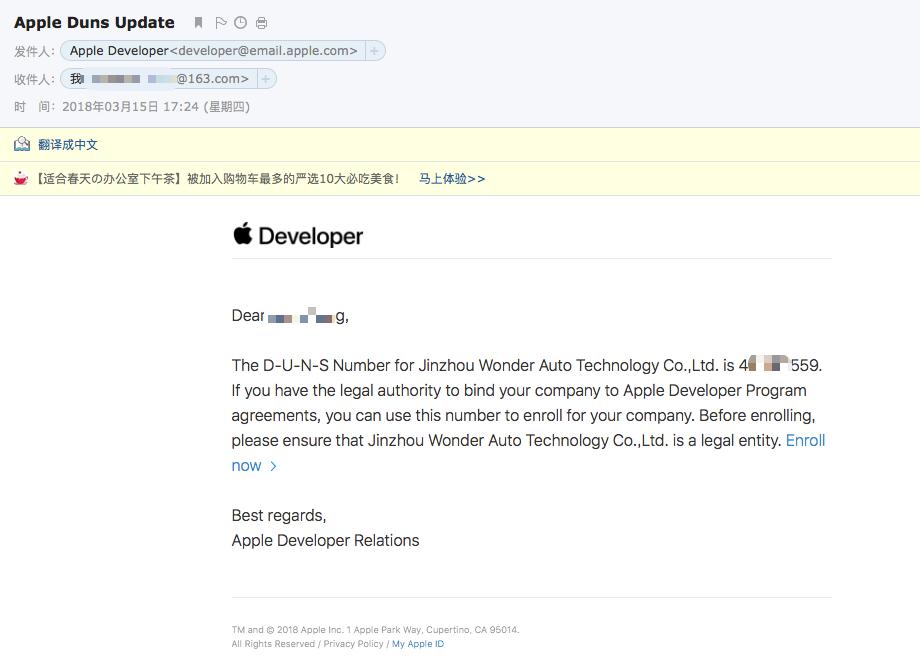920x662 pixels.
Task: Select the Apple Developer sender chip
Action: click(x=213, y=51)
